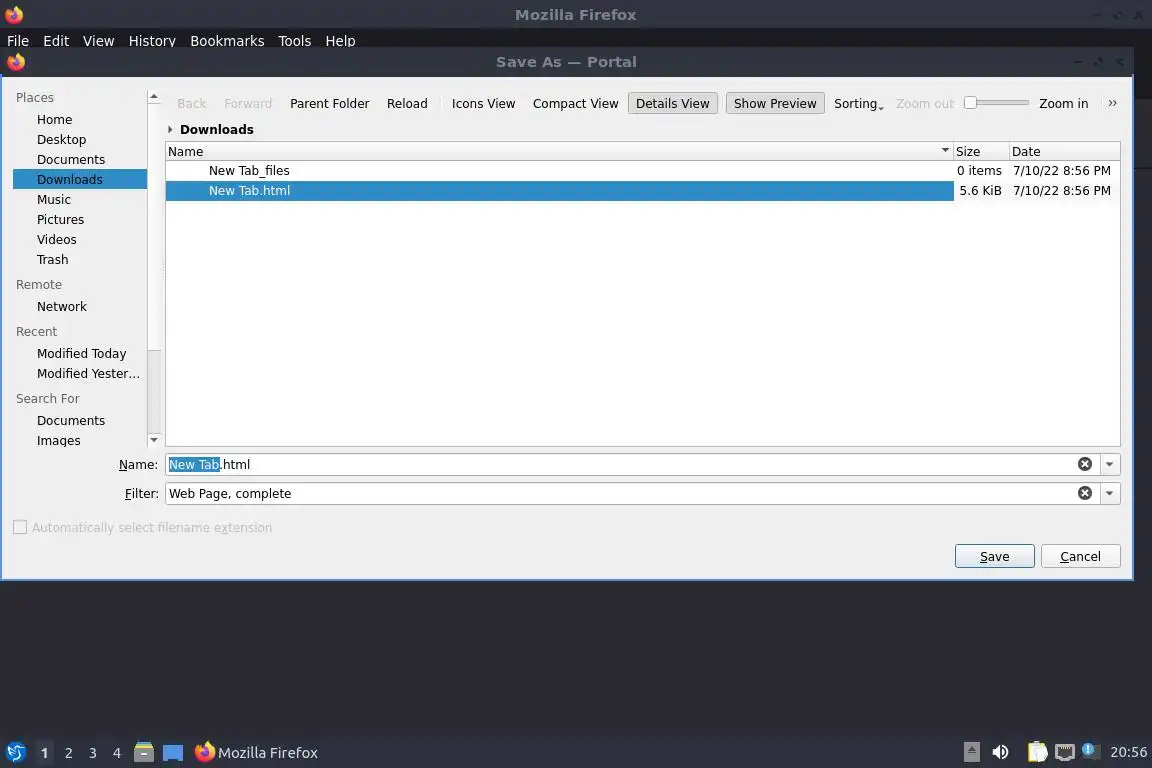1152x768 pixels.
Task: Open the file manager taskbar icon
Action: [144, 752]
